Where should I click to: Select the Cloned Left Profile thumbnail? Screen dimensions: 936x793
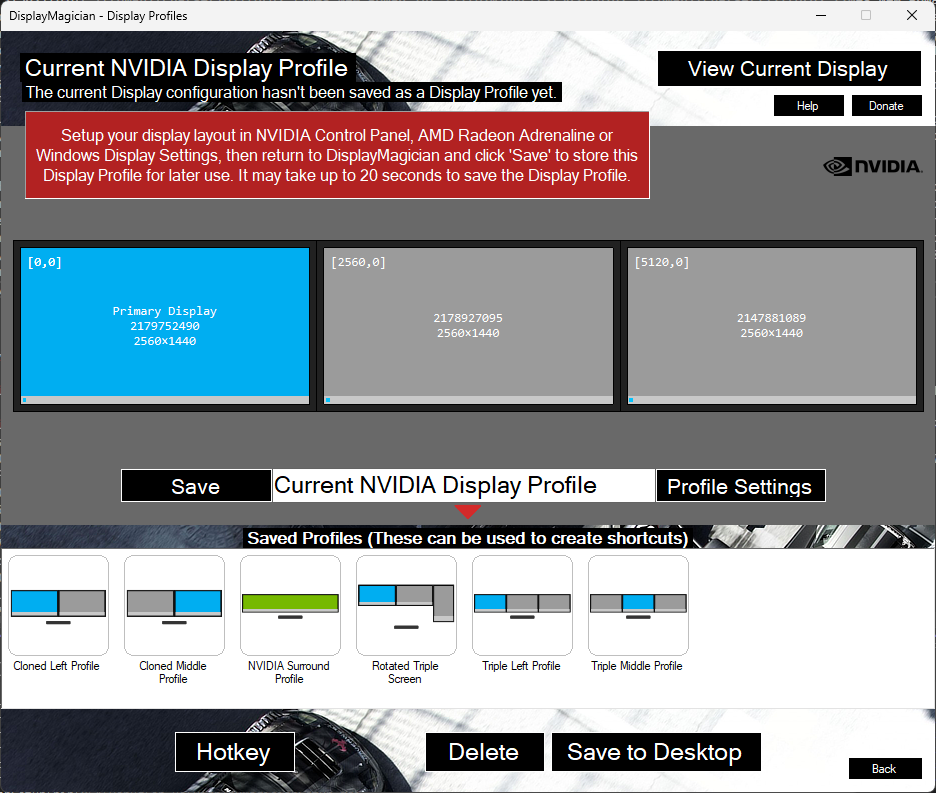[x=58, y=605]
